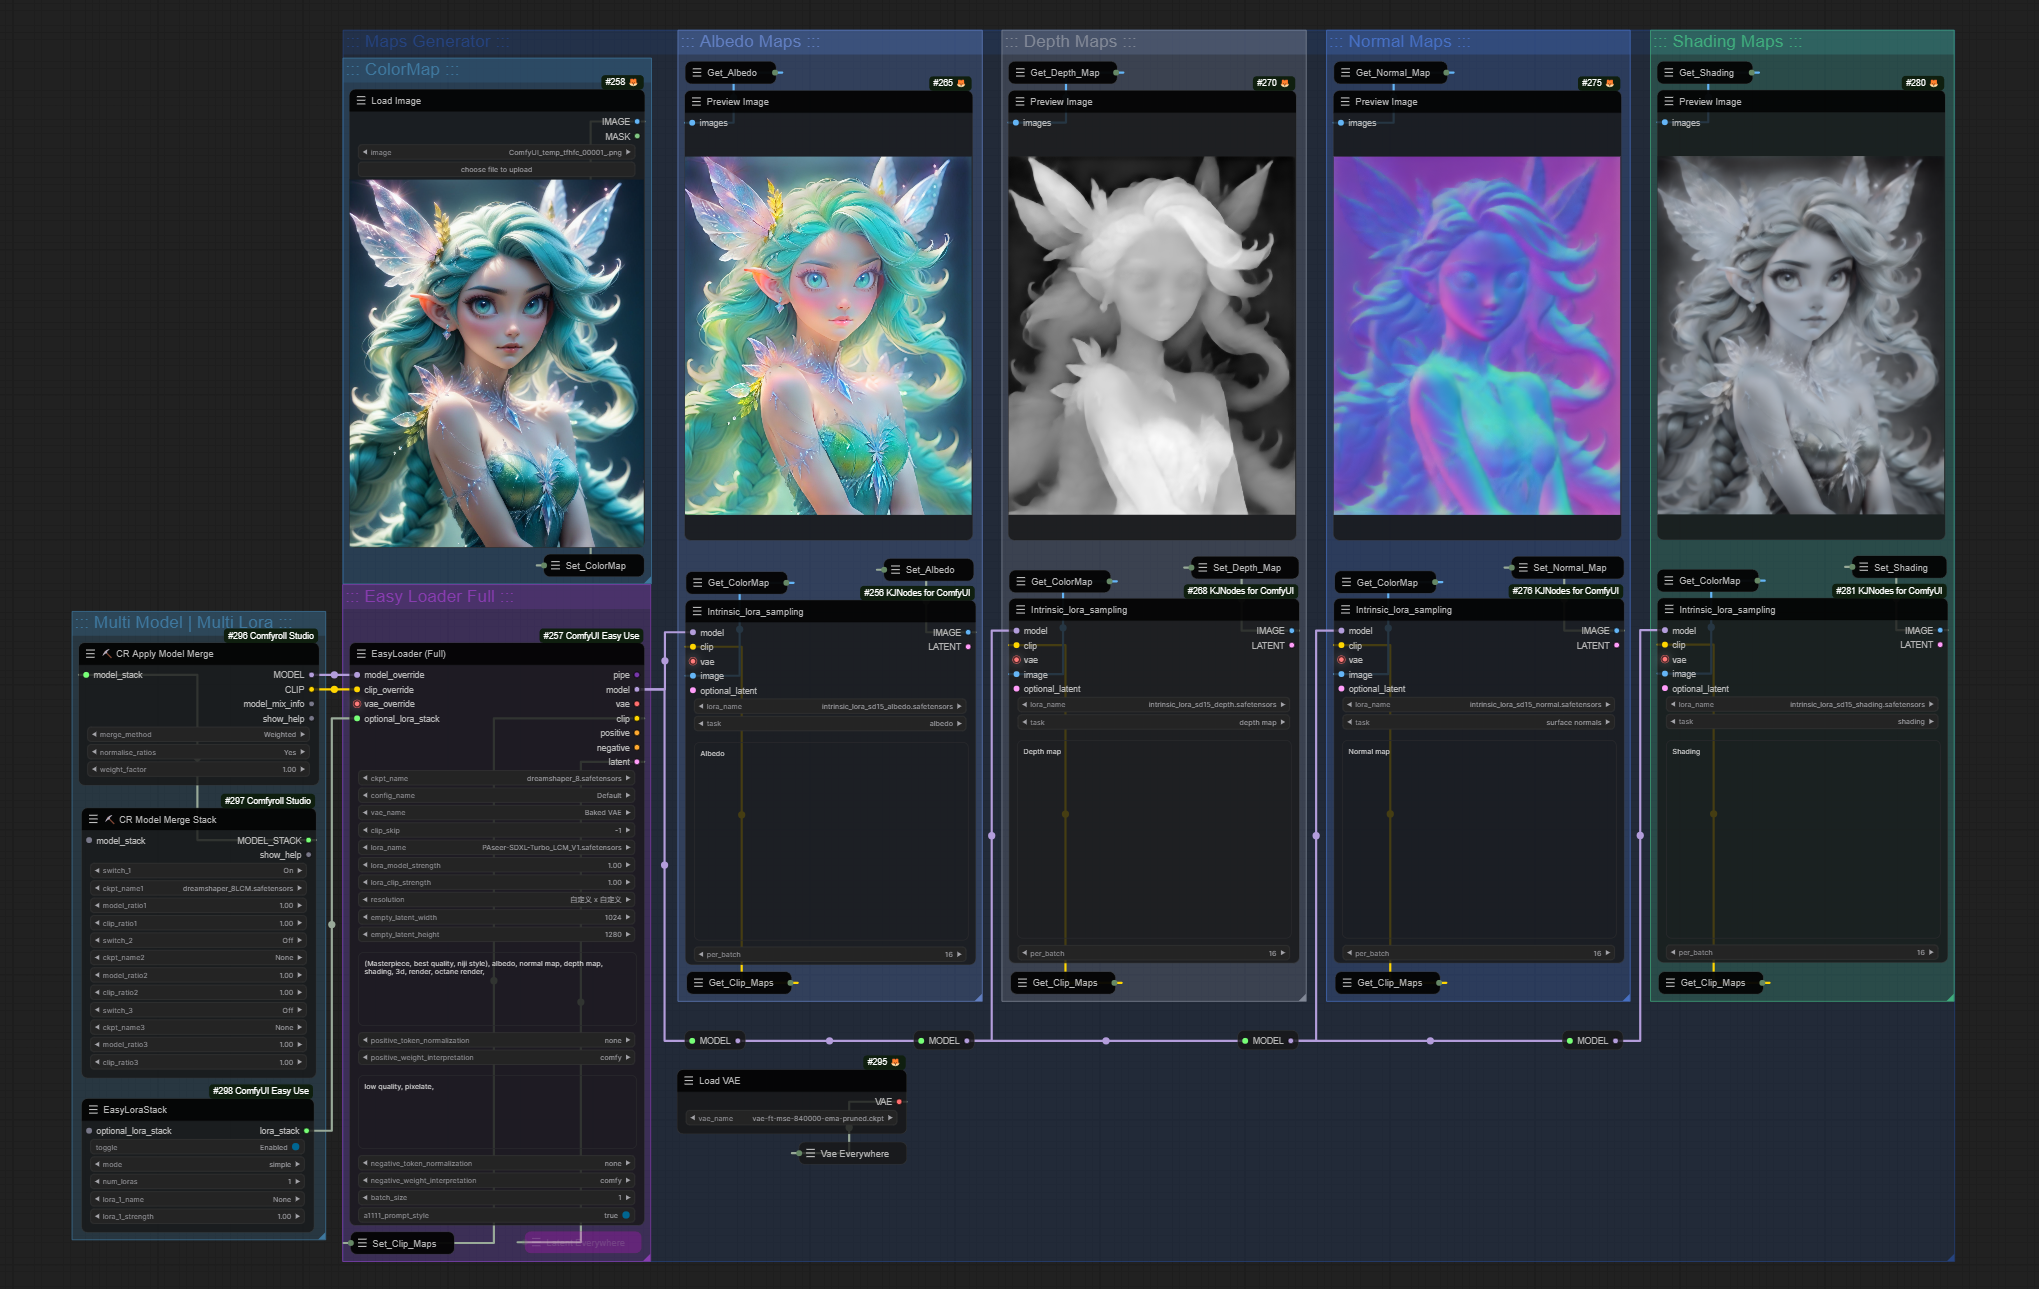Click menu icon on Load VAE node
Image resolution: width=2039 pixels, height=1289 pixels.
pyautogui.click(x=688, y=1081)
